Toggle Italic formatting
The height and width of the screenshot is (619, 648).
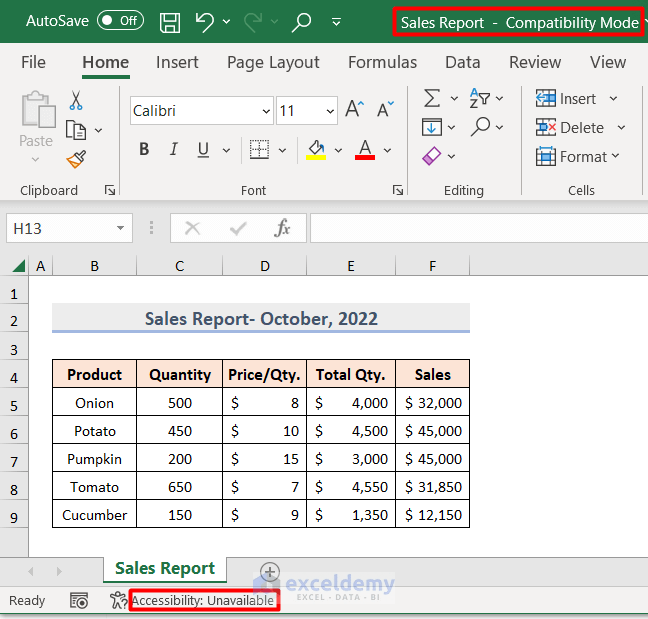[174, 149]
